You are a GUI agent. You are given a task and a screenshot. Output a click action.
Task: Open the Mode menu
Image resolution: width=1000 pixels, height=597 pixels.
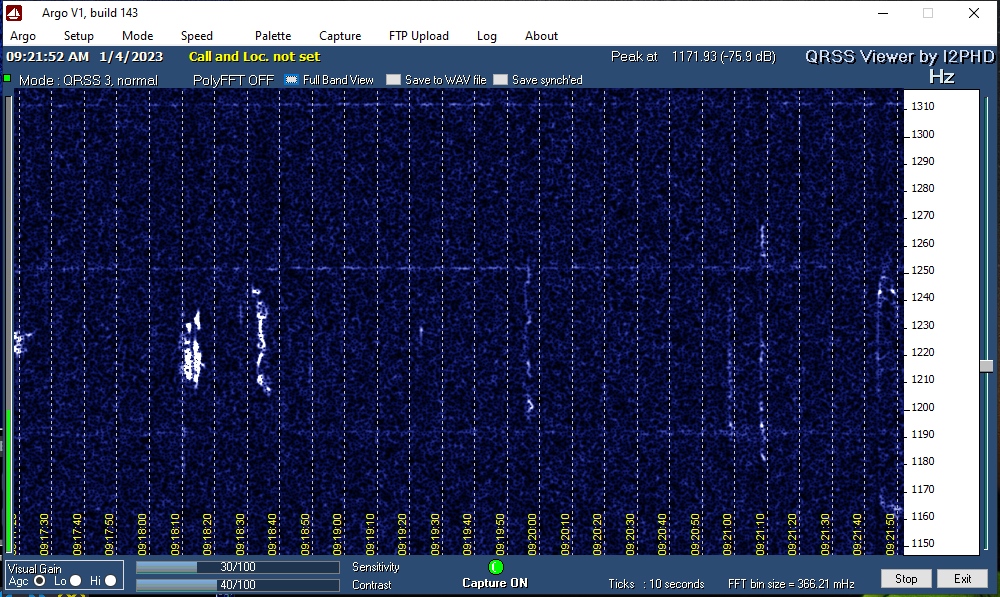138,36
